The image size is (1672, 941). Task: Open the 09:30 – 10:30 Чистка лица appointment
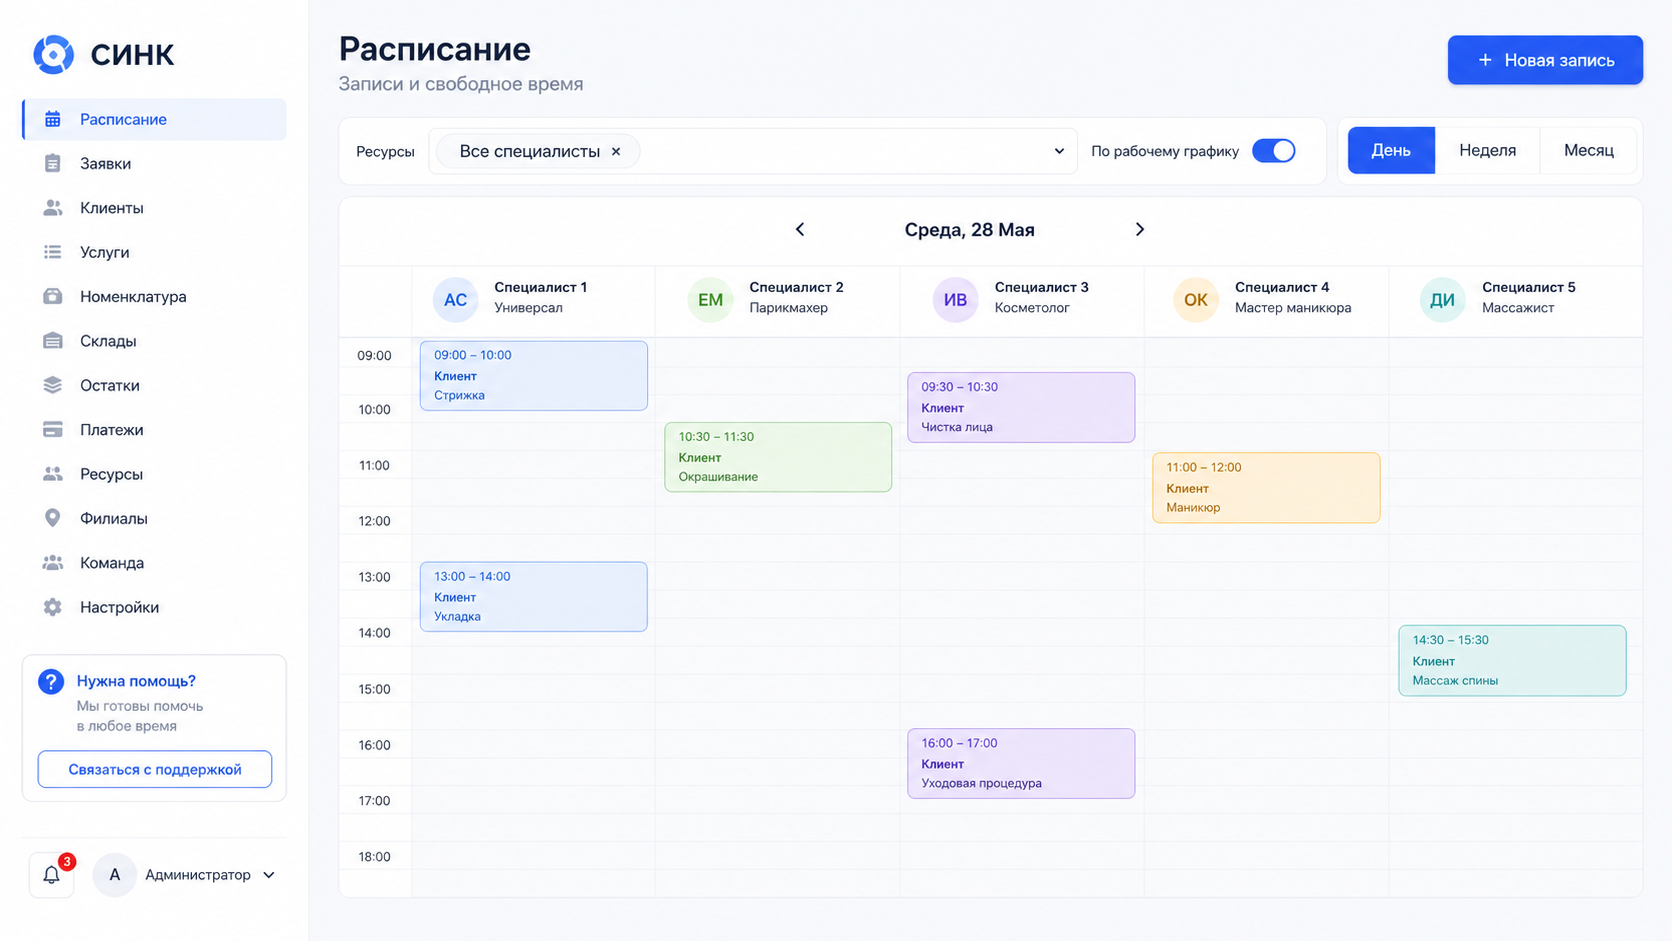point(1021,407)
